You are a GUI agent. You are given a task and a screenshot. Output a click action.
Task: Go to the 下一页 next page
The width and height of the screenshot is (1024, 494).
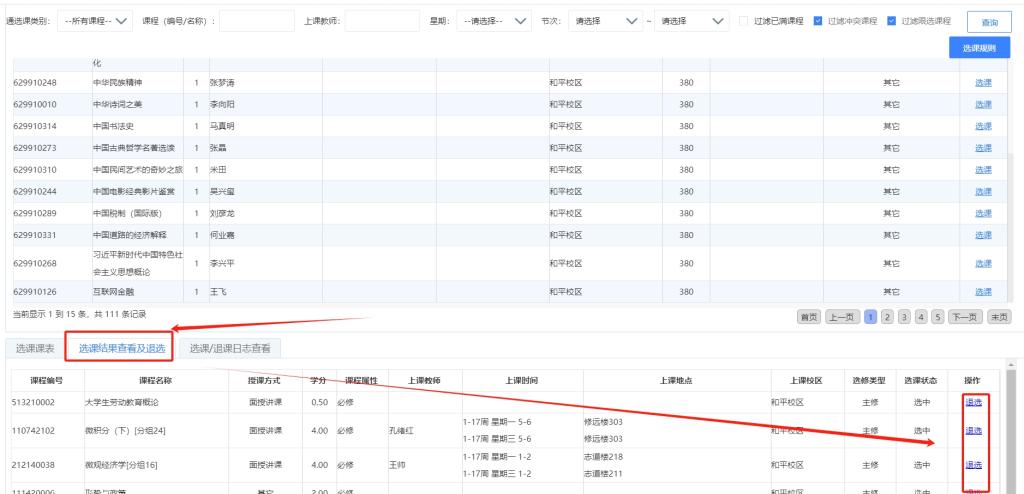click(x=964, y=316)
